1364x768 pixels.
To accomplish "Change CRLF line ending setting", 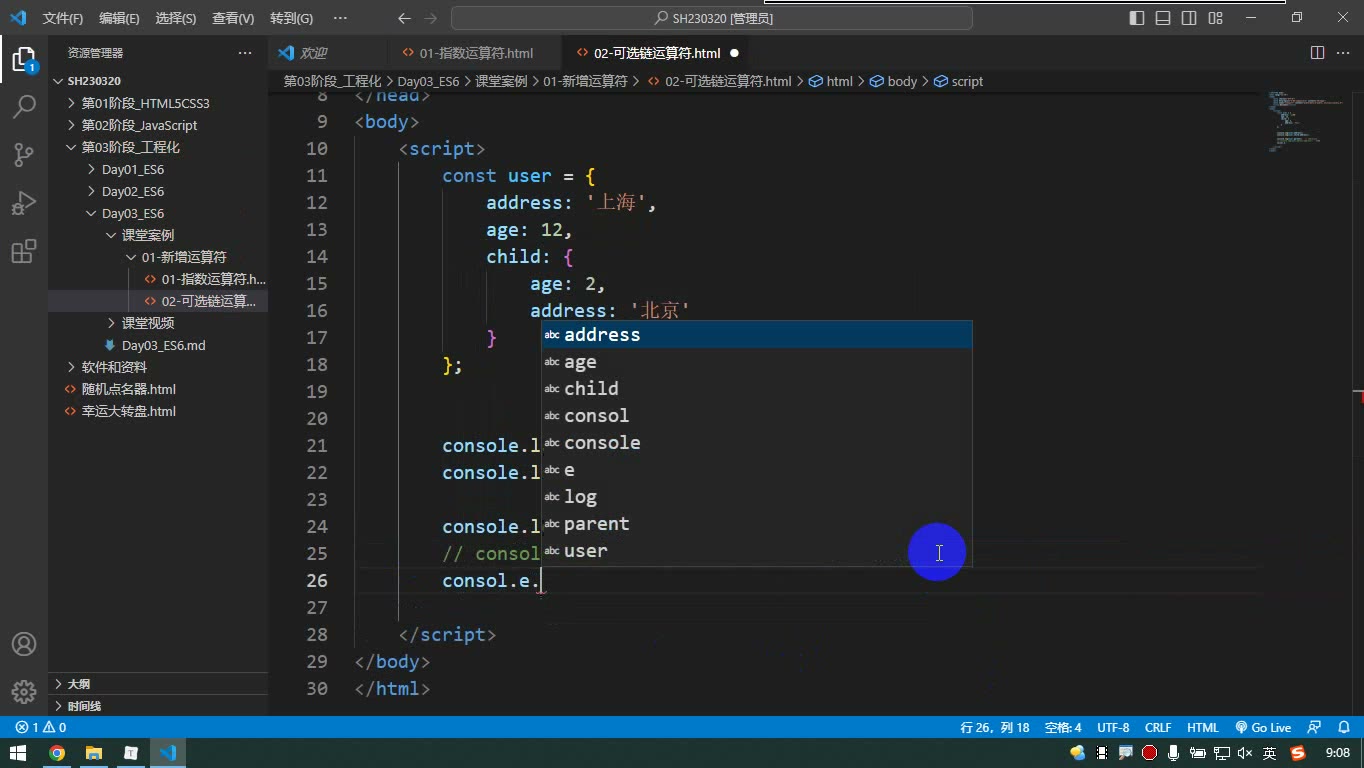I will tap(1158, 728).
